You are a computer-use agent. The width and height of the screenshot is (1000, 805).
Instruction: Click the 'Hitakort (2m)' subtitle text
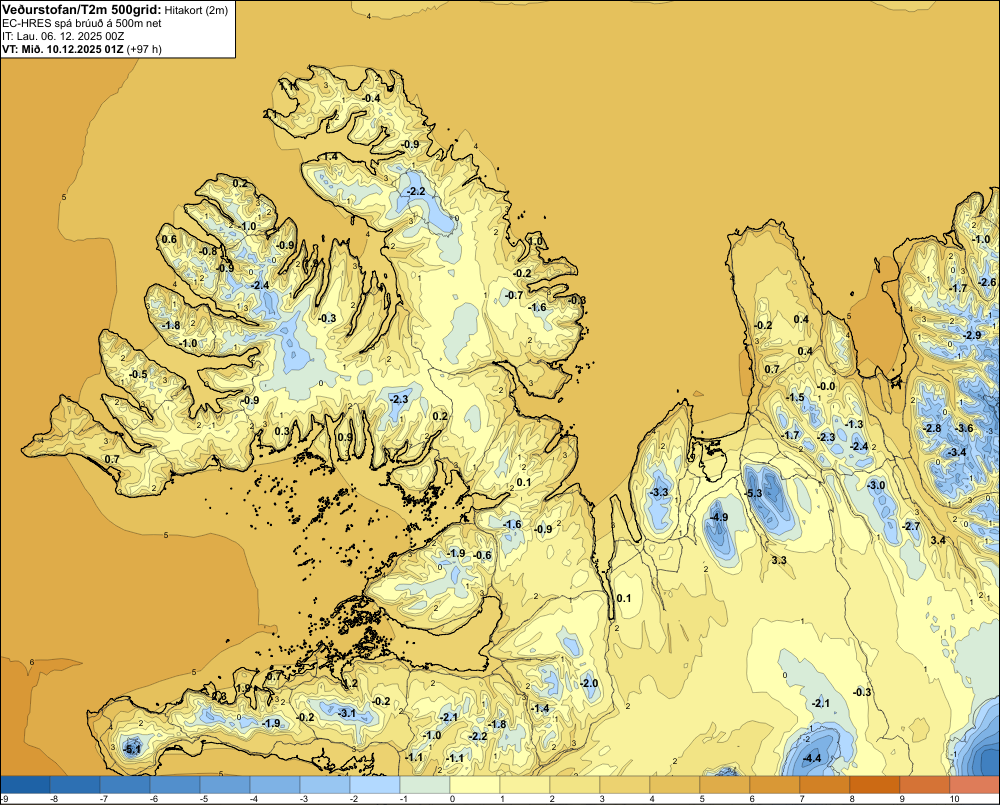tap(195, 10)
